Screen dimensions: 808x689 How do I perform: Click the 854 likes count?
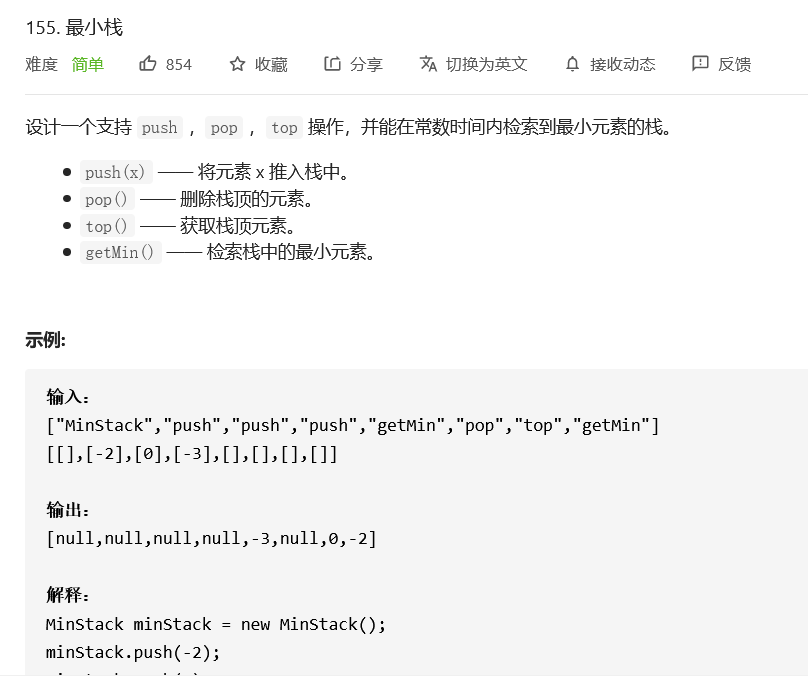(x=179, y=64)
